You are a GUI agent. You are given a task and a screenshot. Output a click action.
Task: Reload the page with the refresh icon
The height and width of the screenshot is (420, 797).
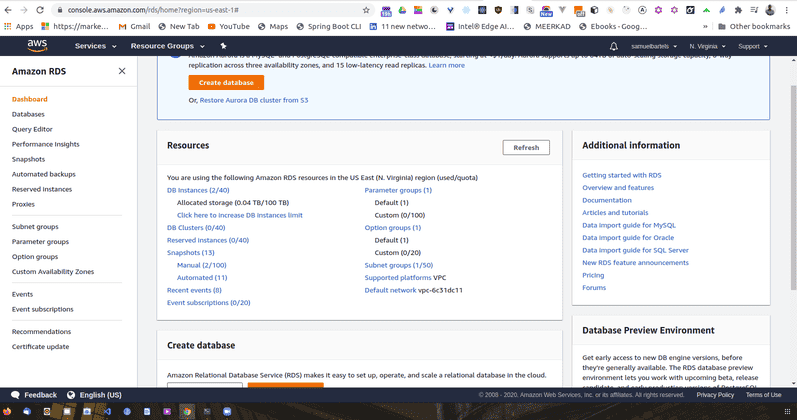pos(40,10)
